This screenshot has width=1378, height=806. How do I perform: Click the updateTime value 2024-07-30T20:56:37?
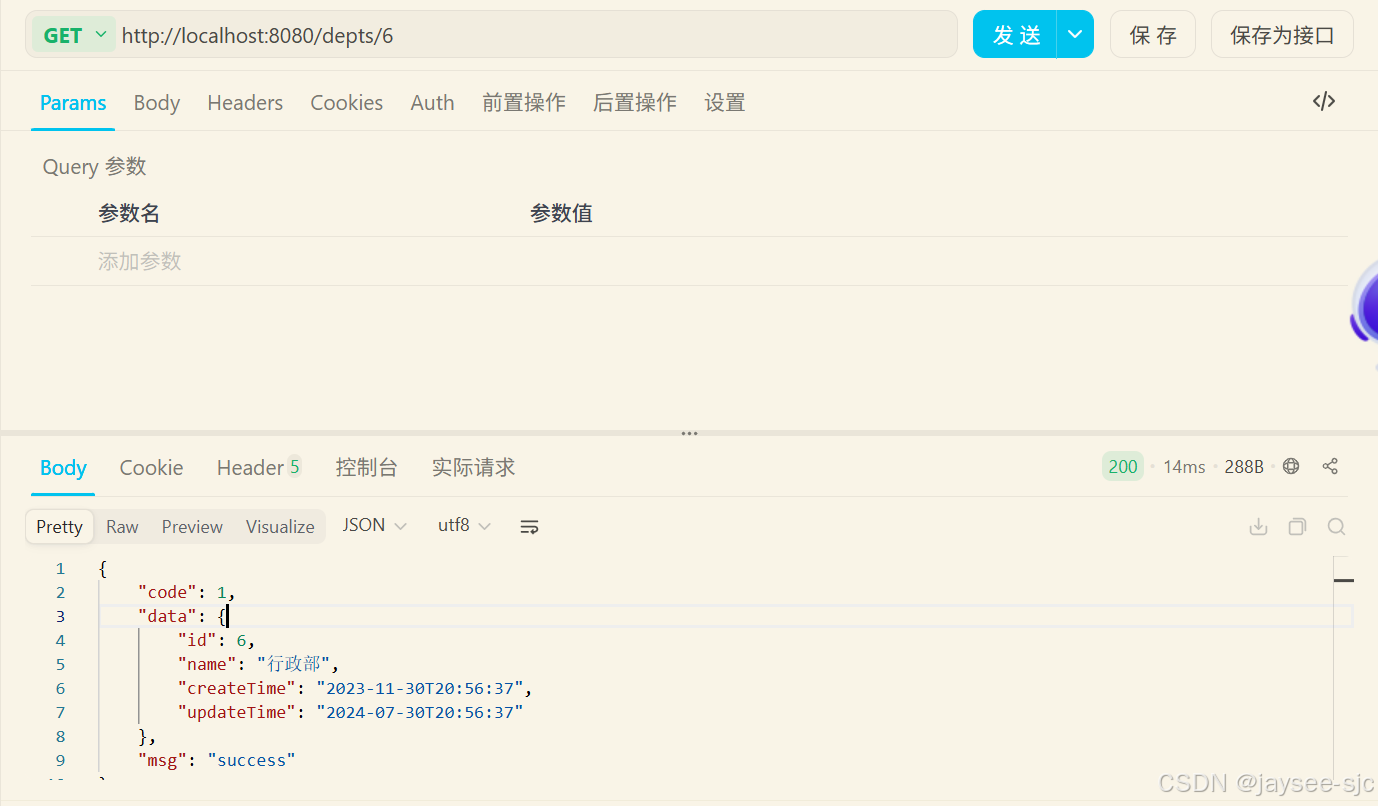pos(420,712)
